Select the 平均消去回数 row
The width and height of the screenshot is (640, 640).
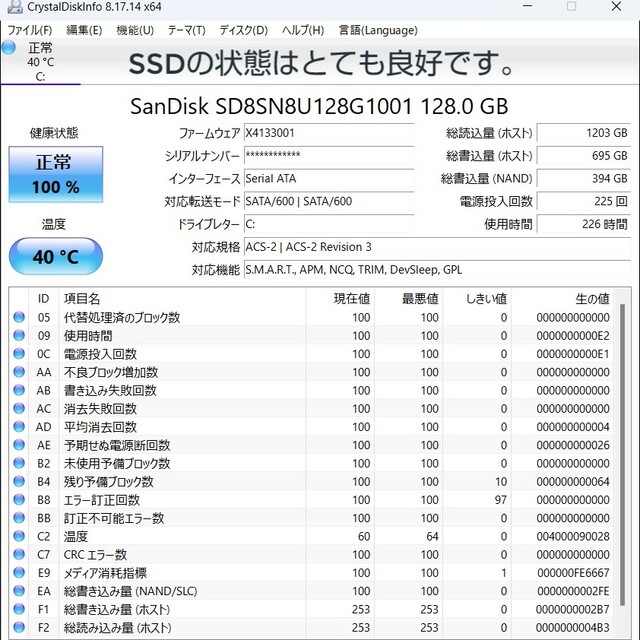(311, 427)
